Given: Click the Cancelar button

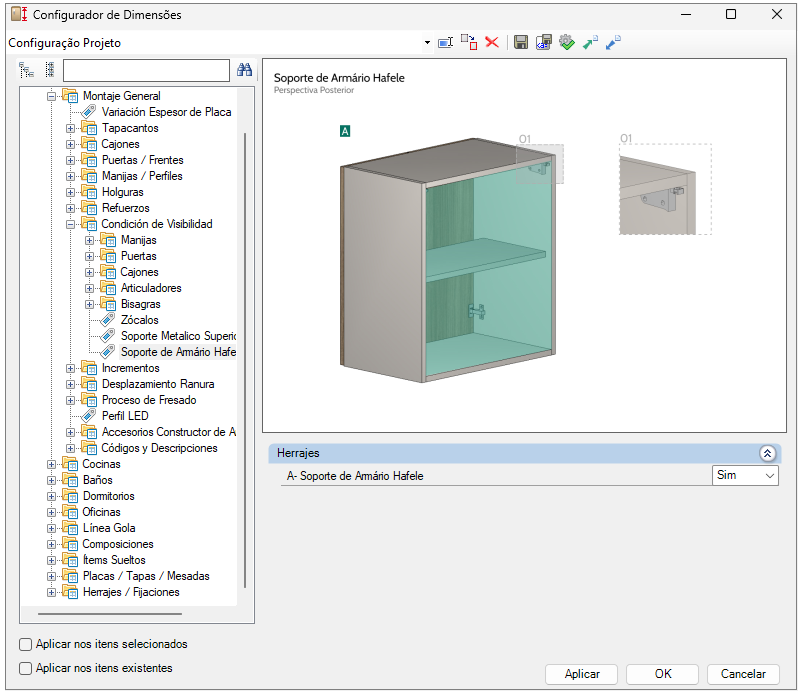Looking at the screenshot, I should pos(743,674).
